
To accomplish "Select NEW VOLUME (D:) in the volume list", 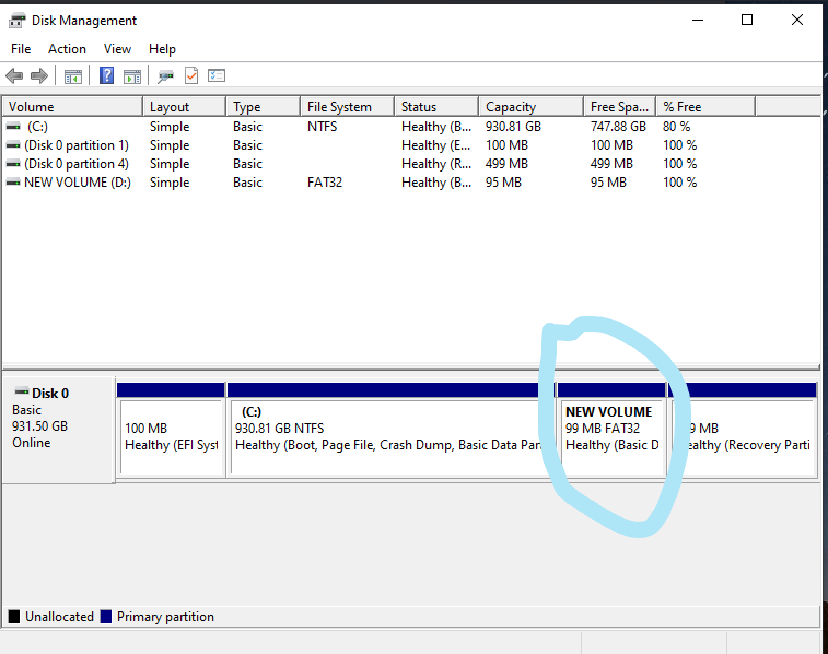I will (77, 182).
